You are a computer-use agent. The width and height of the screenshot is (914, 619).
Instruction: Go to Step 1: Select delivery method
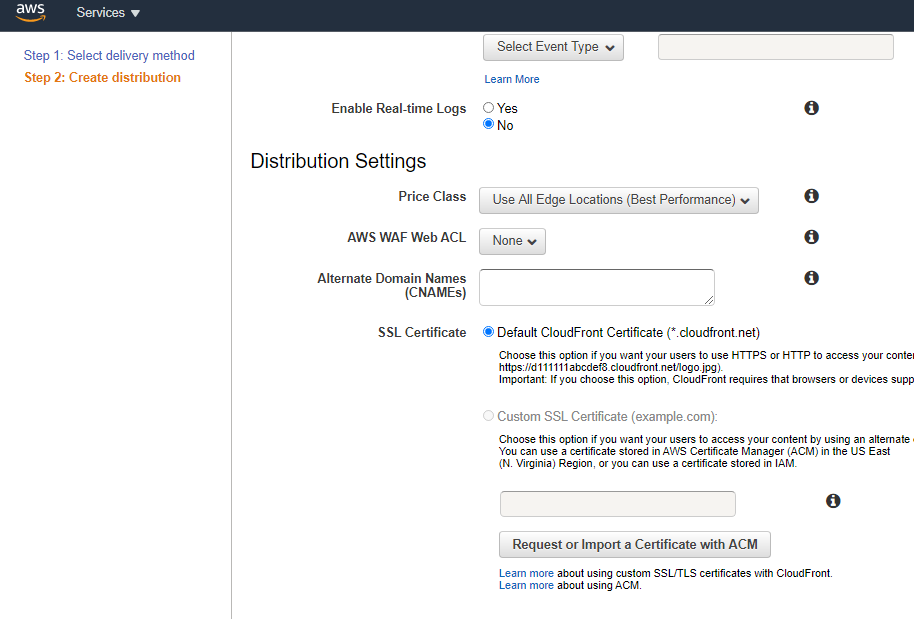coord(109,55)
